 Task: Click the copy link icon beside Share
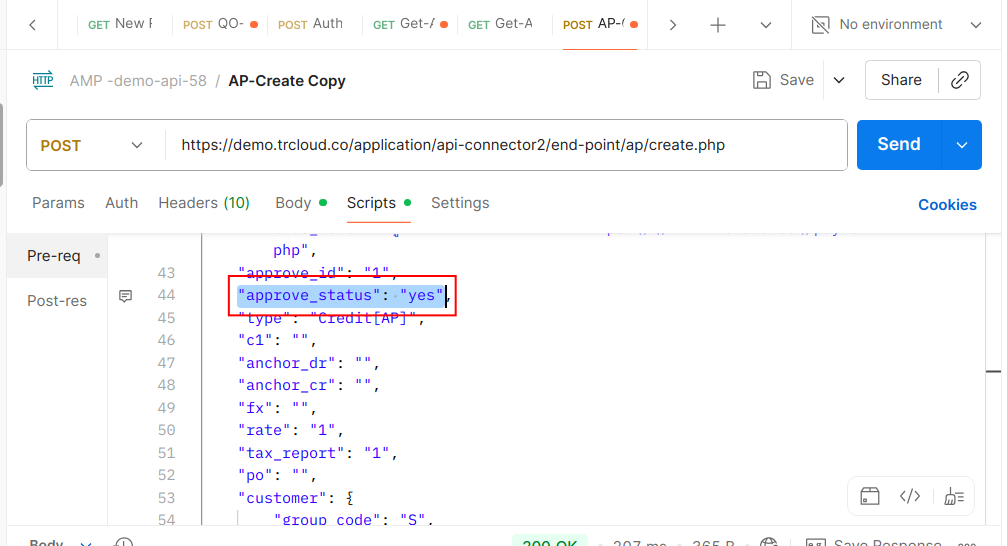(x=959, y=80)
